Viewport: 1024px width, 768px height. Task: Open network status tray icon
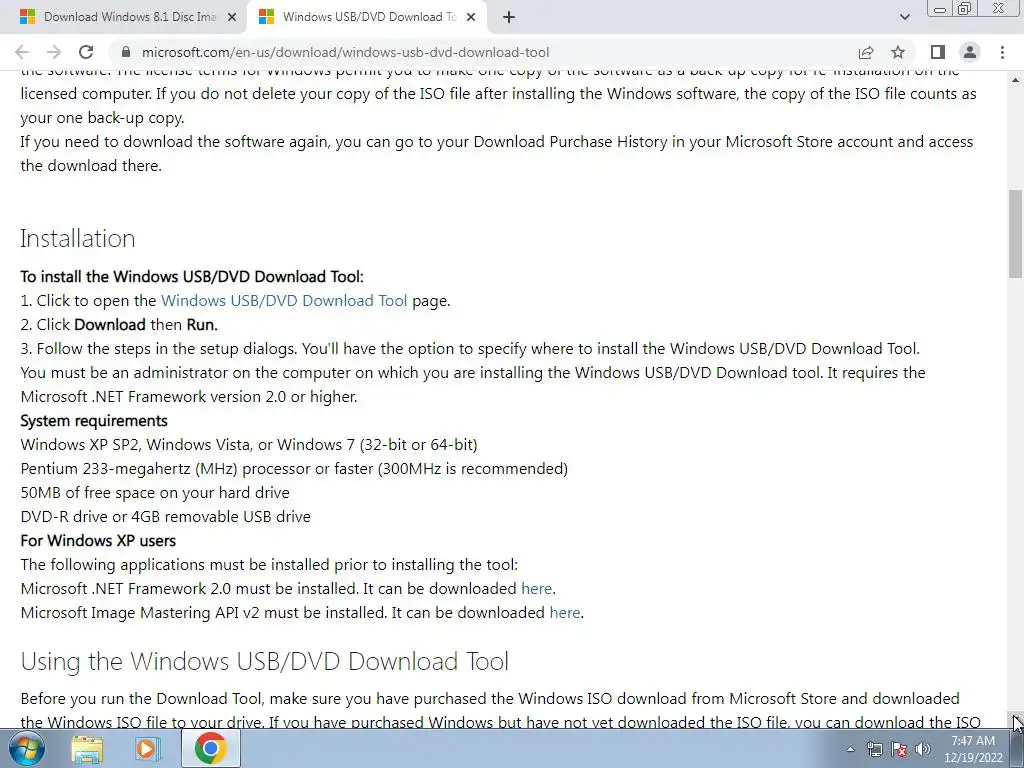click(x=874, y=749)
